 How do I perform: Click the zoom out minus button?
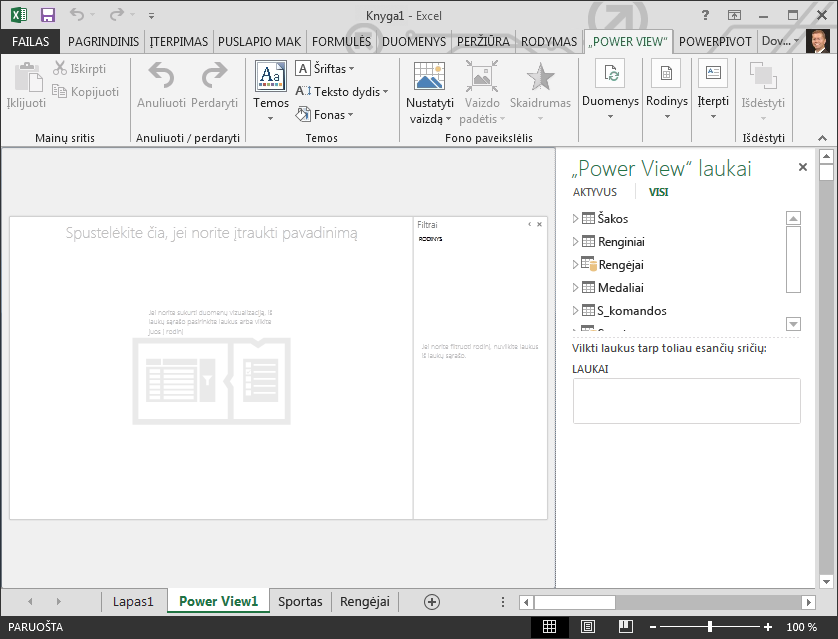pyautogui.click(x=653, y=627)
